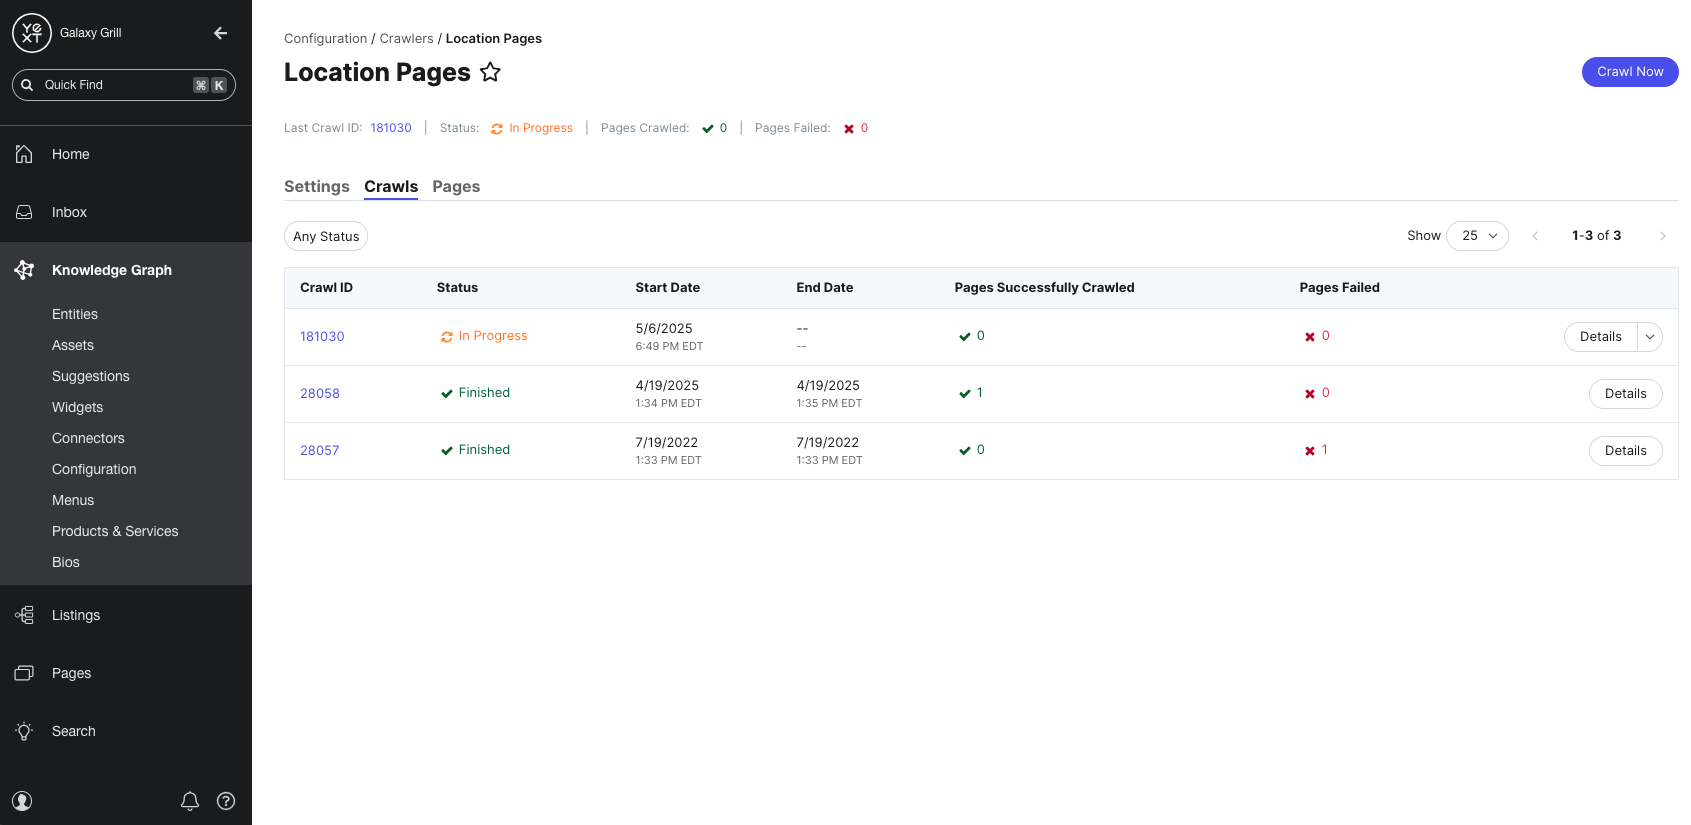
Task: Click the Yext logo icon
Action: pos(32,33)
